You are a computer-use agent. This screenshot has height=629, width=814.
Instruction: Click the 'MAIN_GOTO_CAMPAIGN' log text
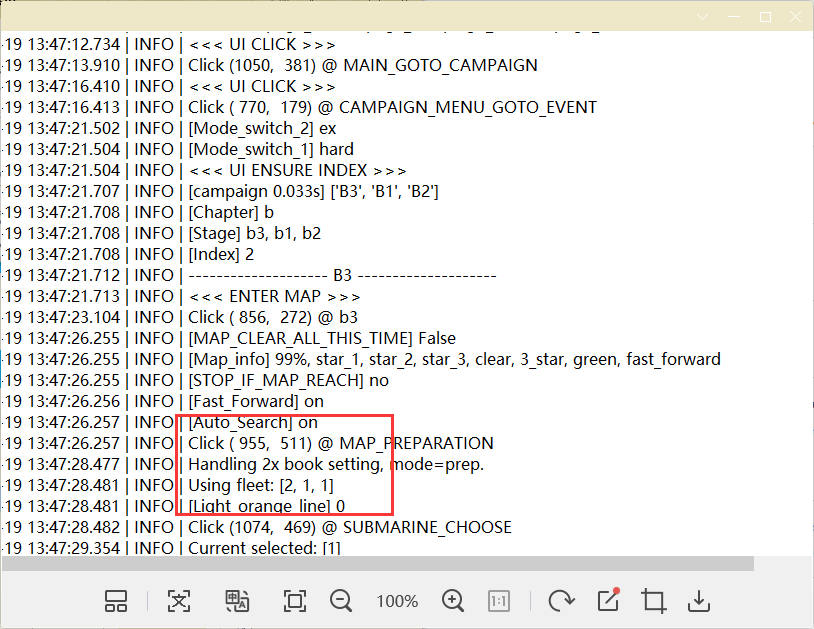pyautogui.click(x=440, y=65)
